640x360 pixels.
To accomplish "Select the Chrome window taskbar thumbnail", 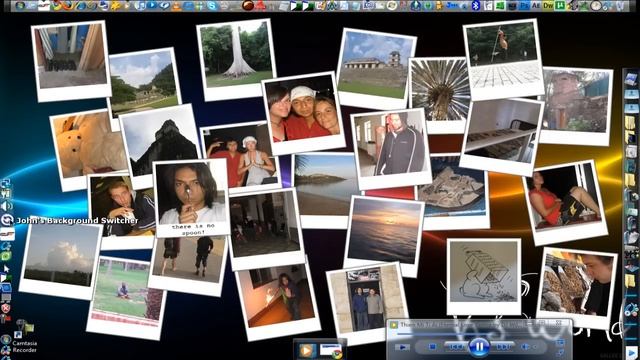I will (331, 351).
